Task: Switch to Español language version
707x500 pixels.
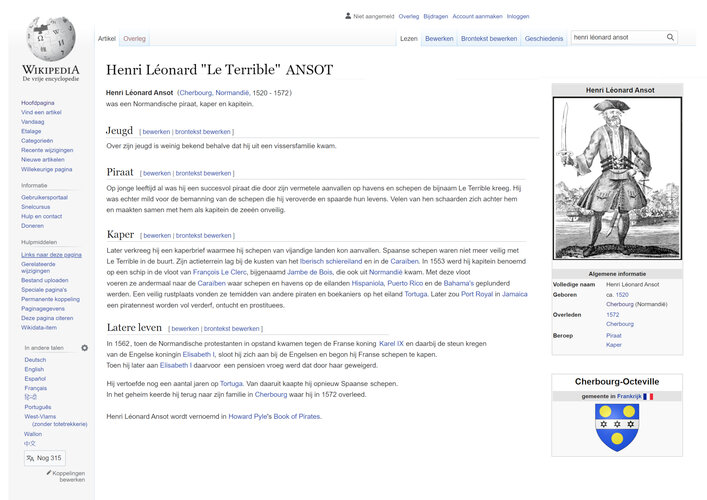Action: click(x=35, y=379)
